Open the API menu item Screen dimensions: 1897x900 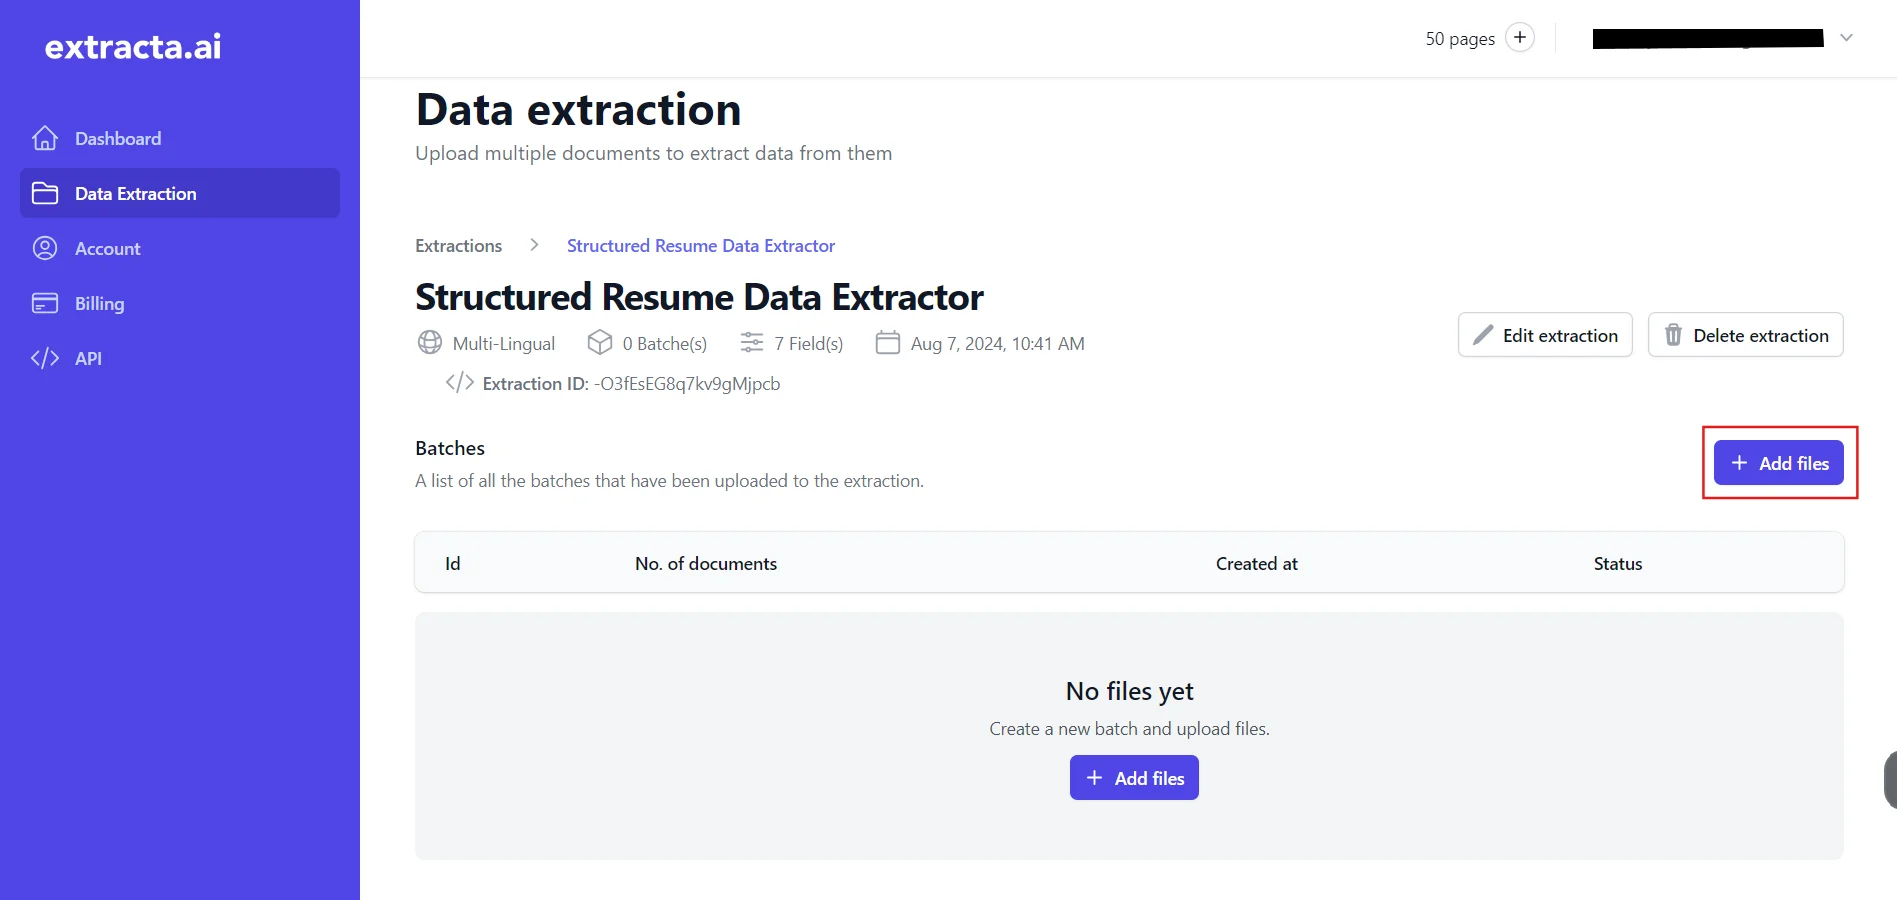(180, 358)
